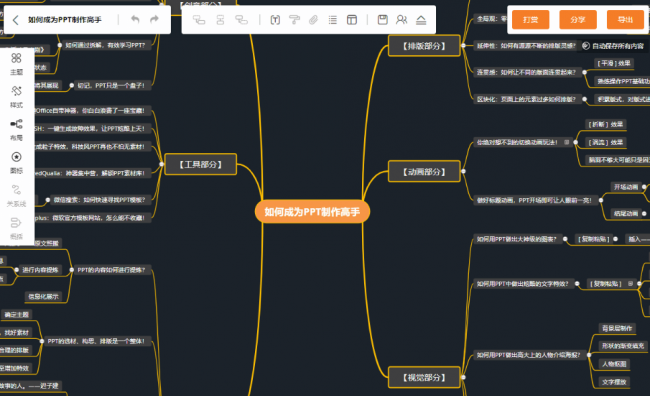Image resolution: width=650 pixels, height=396 pixels.
Task: Select the 【工具部分】 branch node
Action: coord(201,164)
